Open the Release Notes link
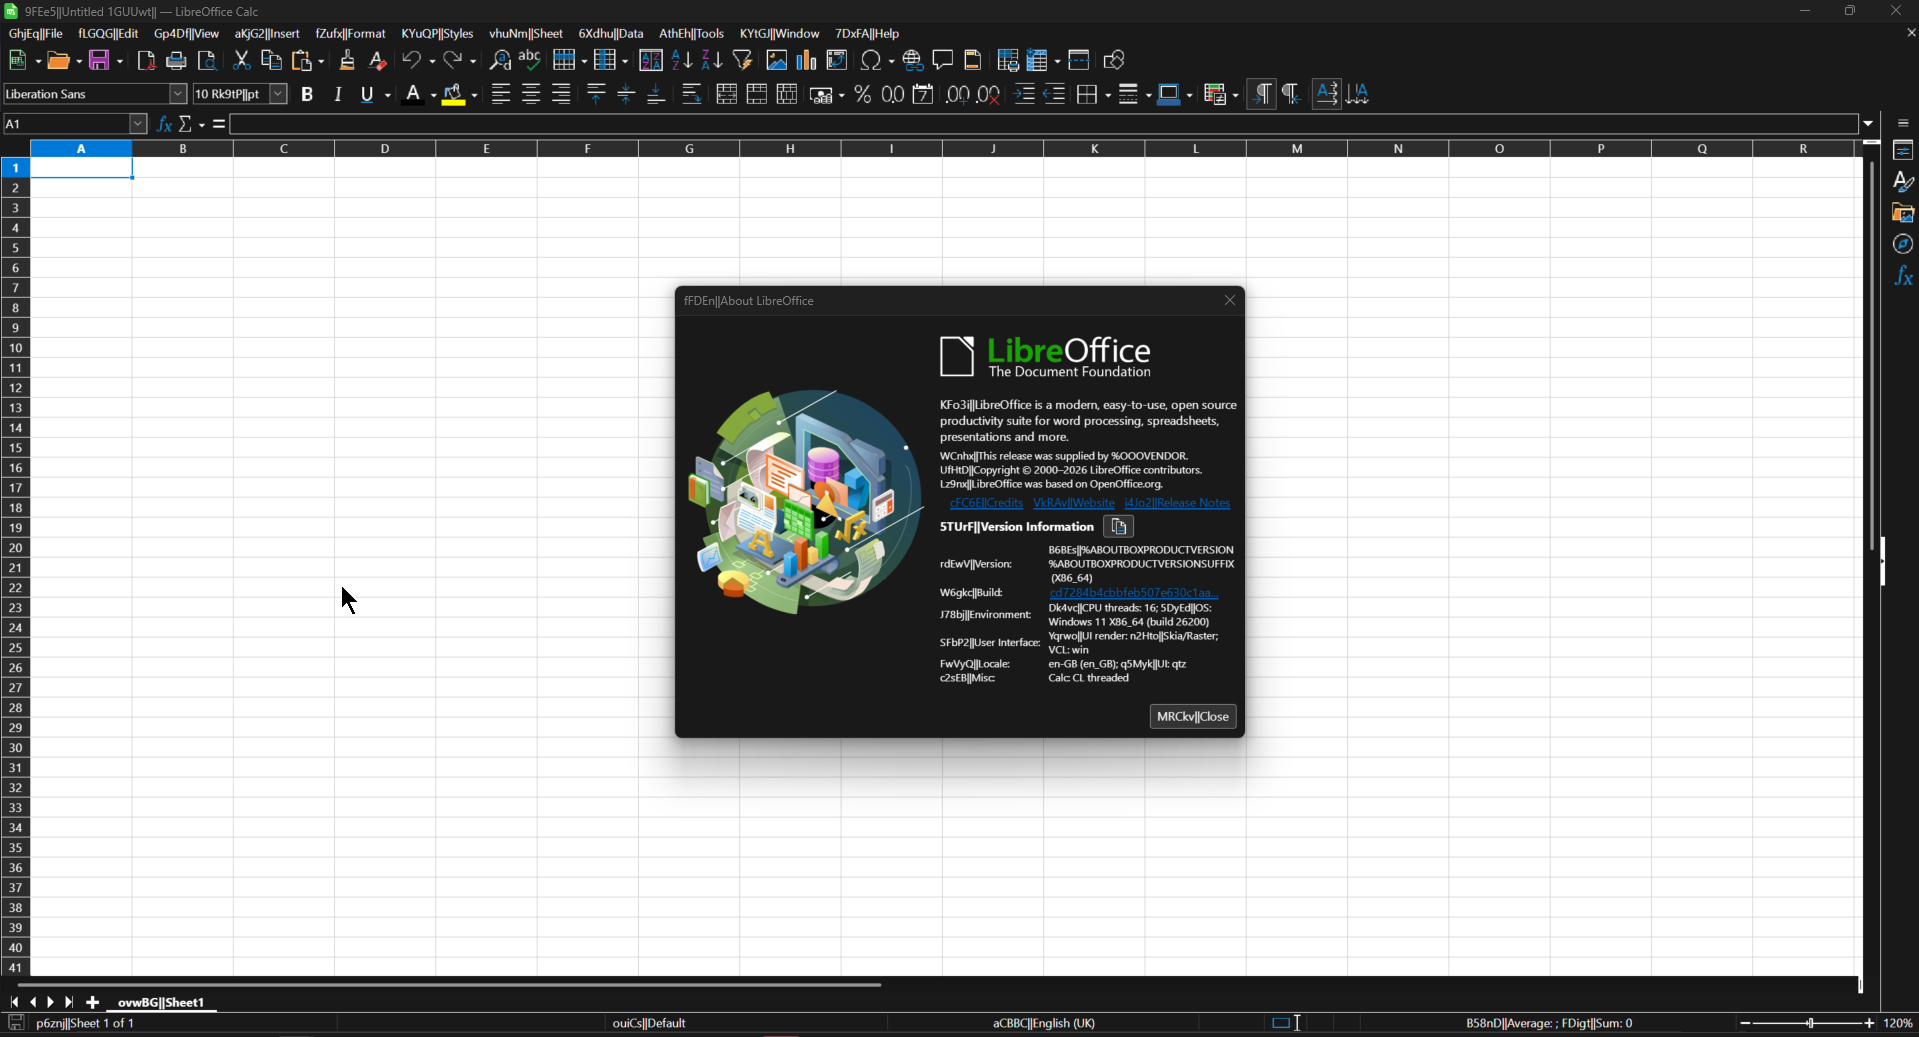 tap(1177, 503)
